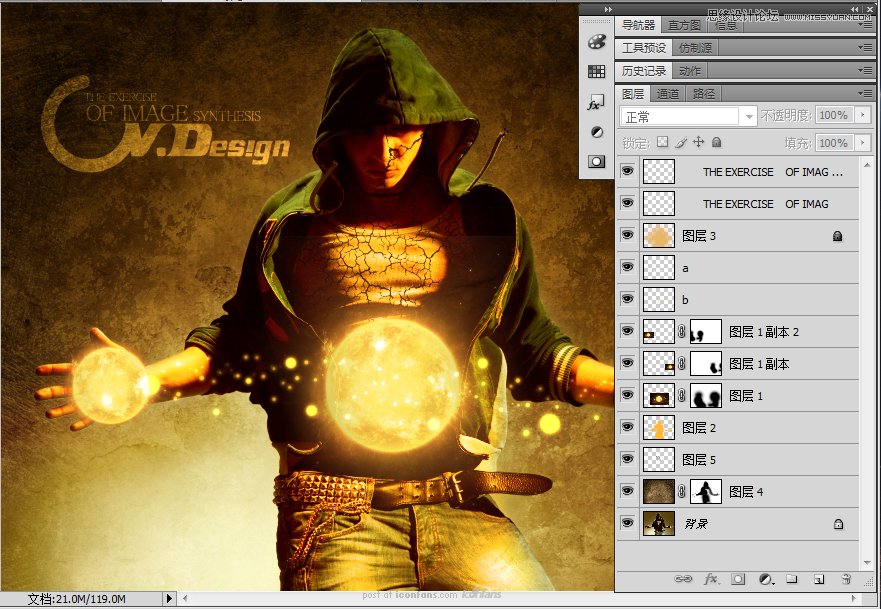Open the Color palette panel icon
881x609 pixels.
596,42
